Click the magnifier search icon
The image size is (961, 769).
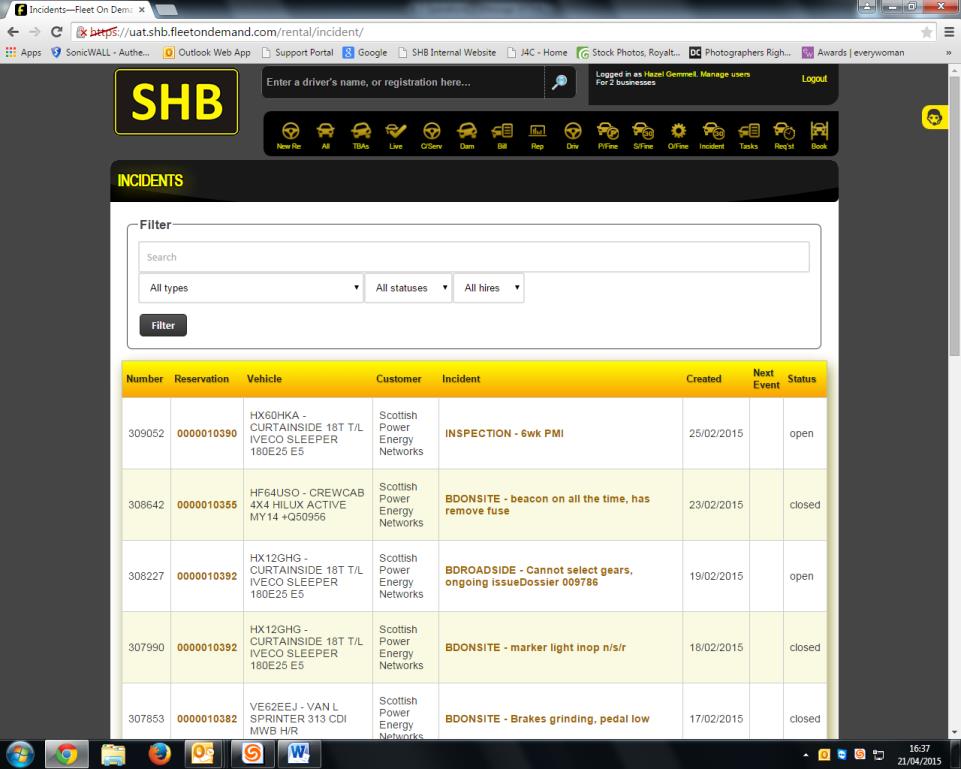coord(562,83)
